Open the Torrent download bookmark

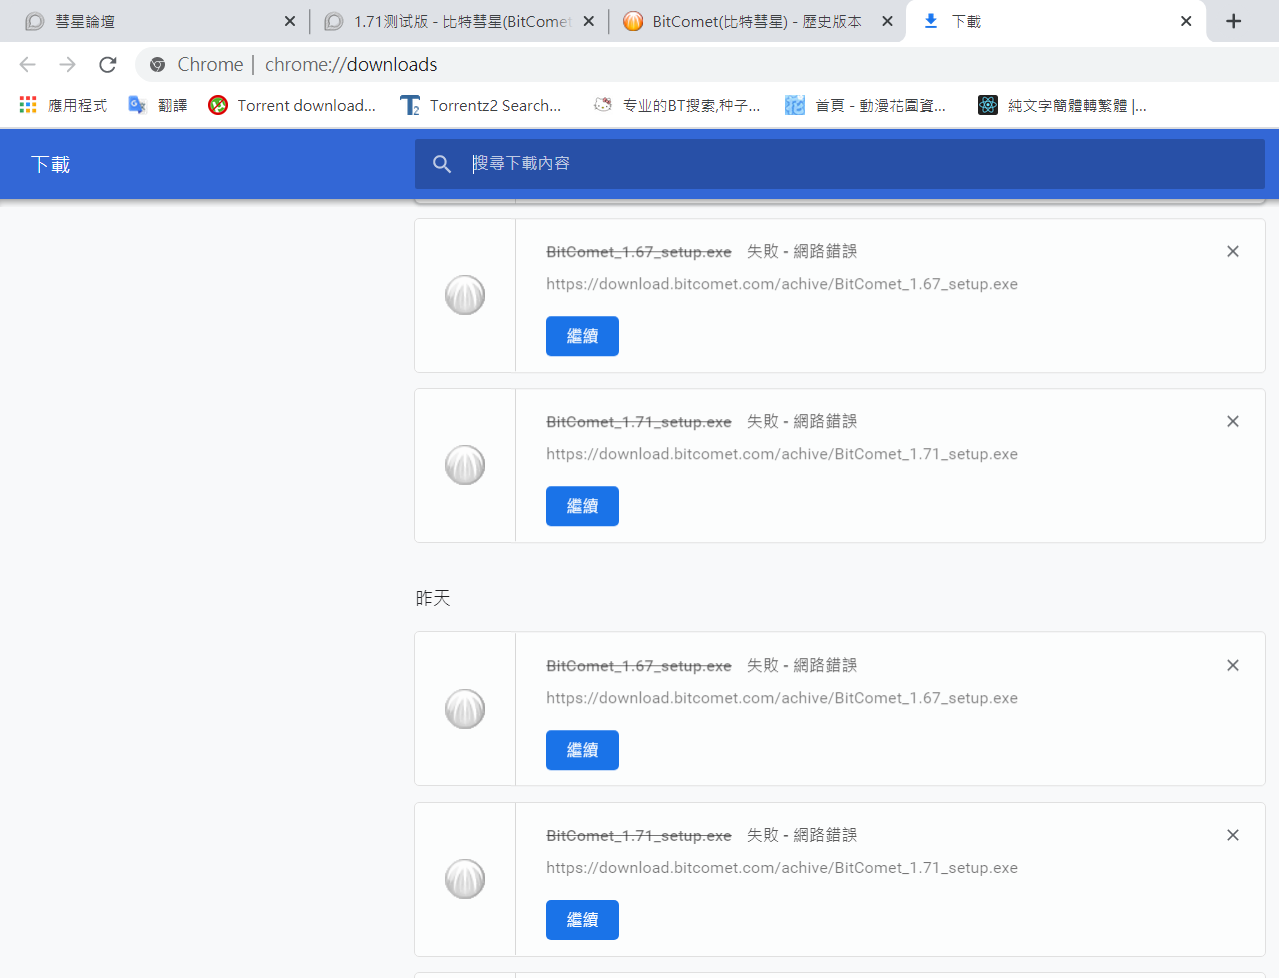point(292,105)
